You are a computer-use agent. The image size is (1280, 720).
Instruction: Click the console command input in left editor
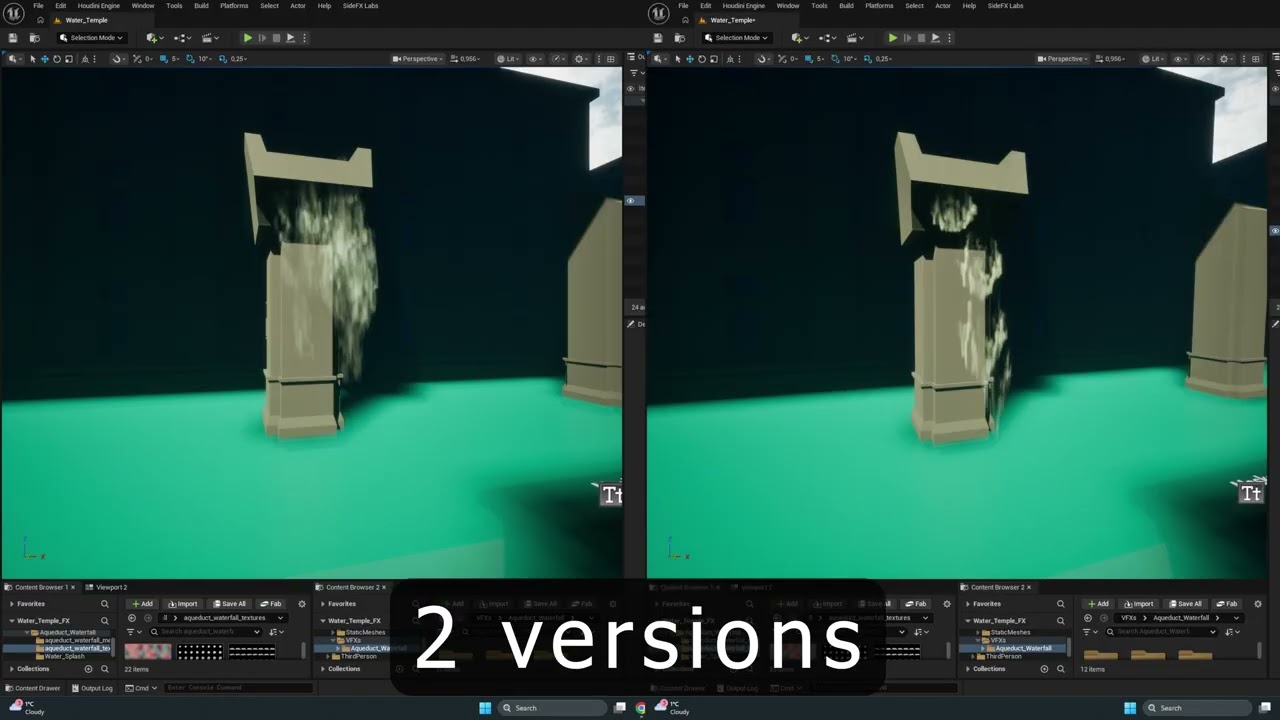coord(239,688)
